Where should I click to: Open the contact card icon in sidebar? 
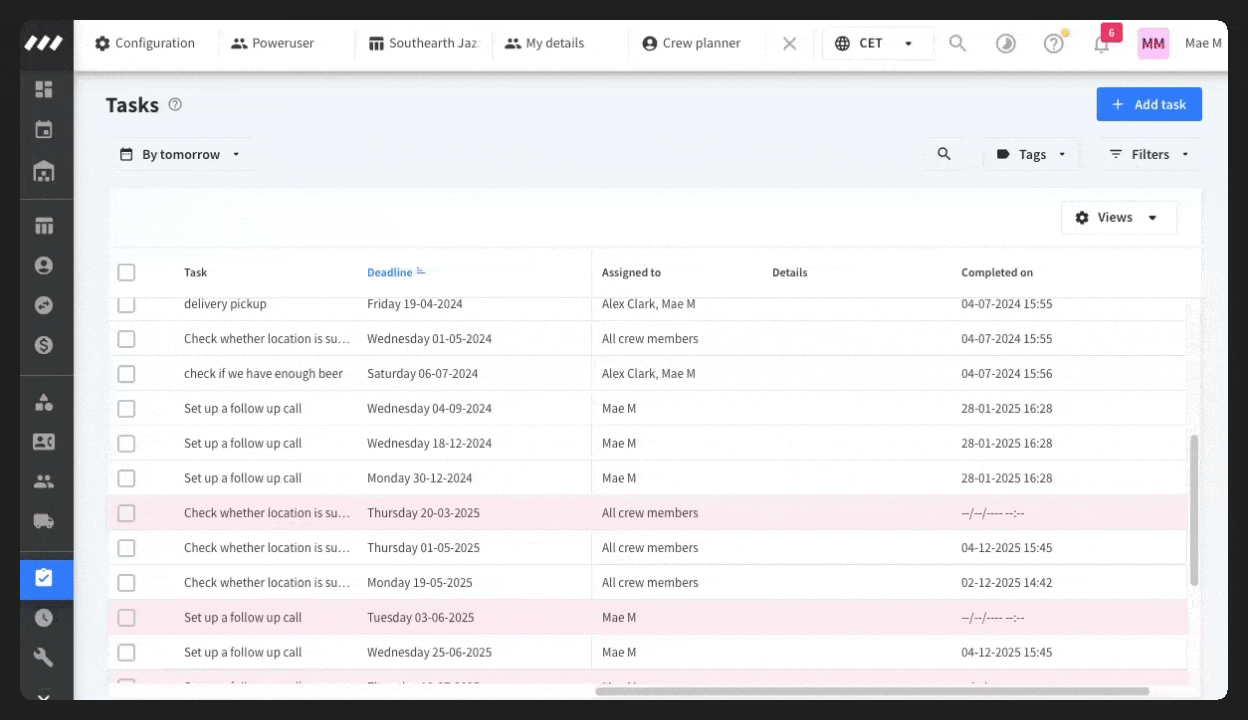44,441
